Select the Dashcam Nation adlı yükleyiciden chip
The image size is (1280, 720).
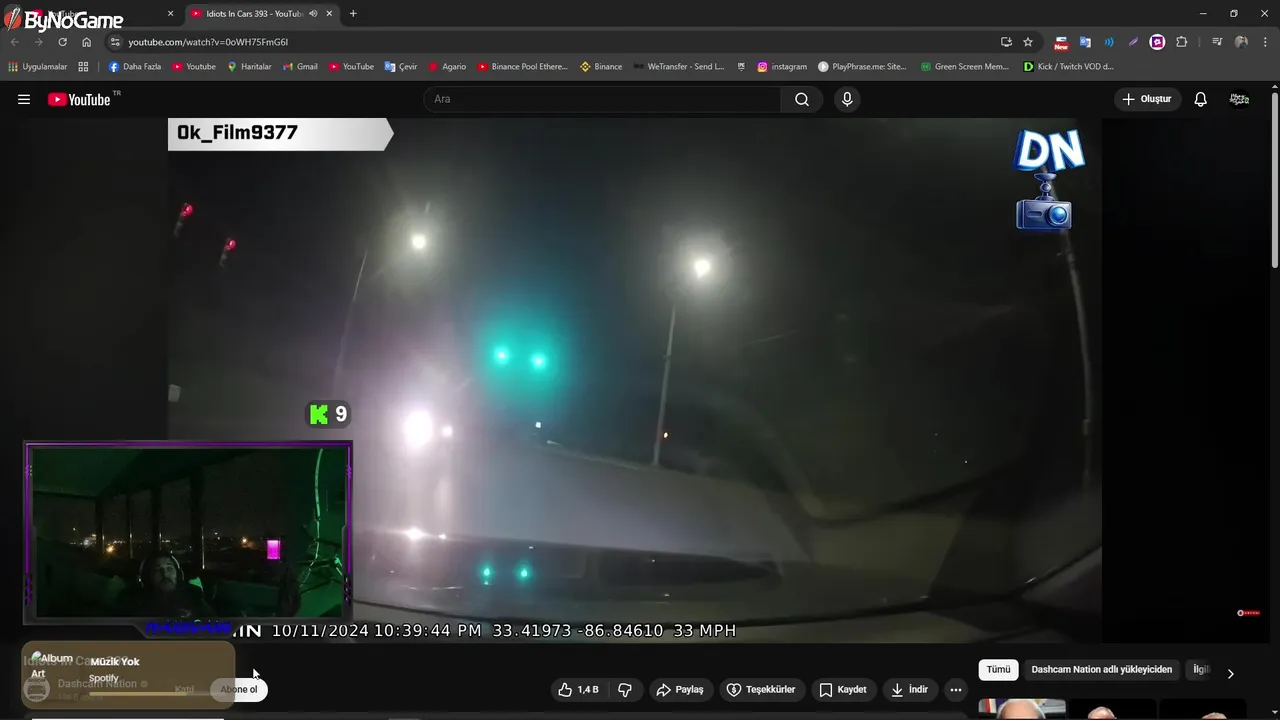point(1101,669)
